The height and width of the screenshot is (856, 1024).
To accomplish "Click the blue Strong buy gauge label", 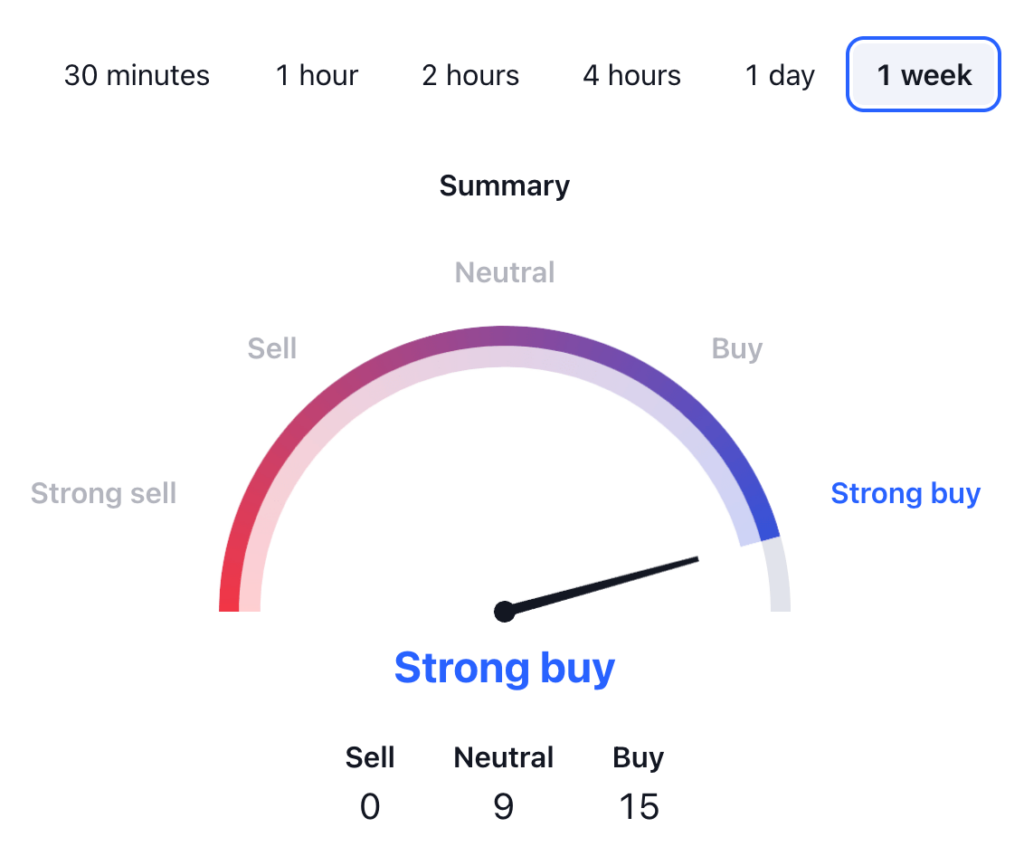I will (906, 493).
